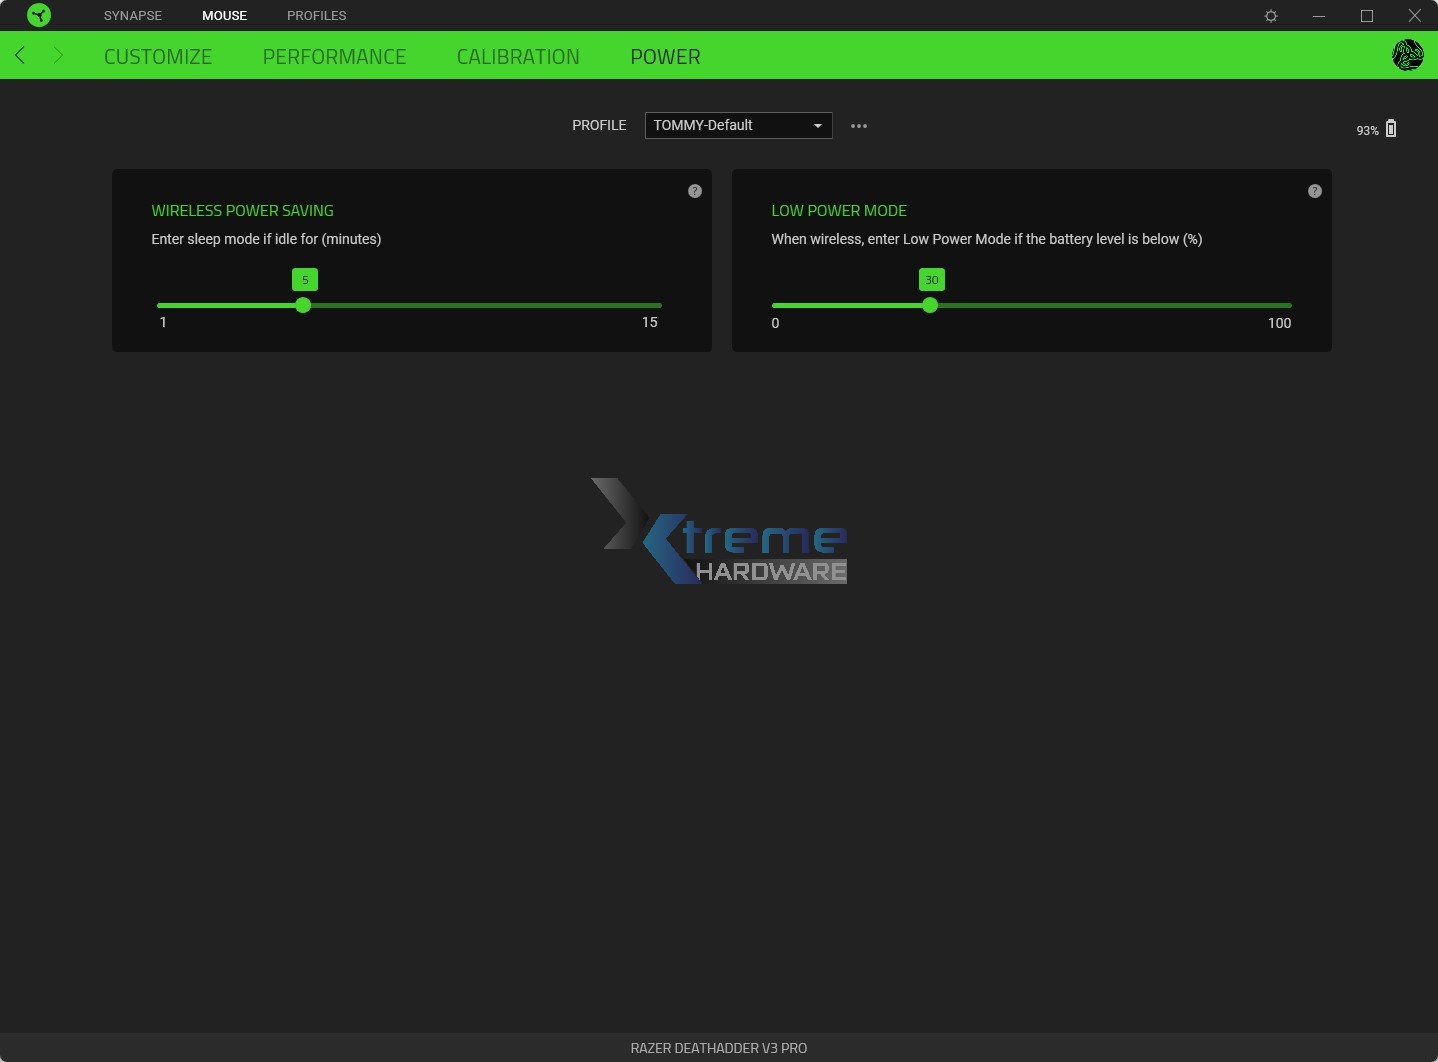The width and height of the screenshot is (1438, 1062).
Task: Maximize the Synapse window
Action: pos(1367,16)
